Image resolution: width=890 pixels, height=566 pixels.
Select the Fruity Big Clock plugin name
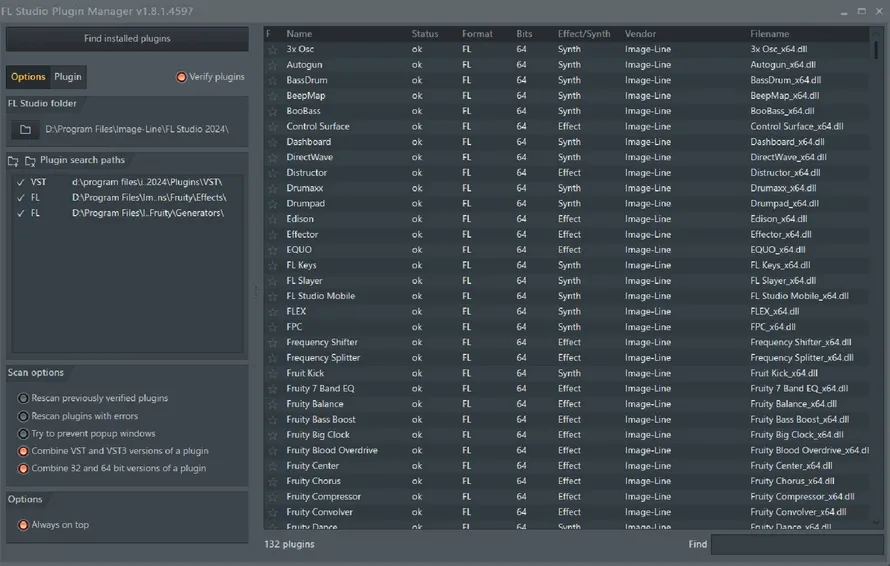point(318,435)
